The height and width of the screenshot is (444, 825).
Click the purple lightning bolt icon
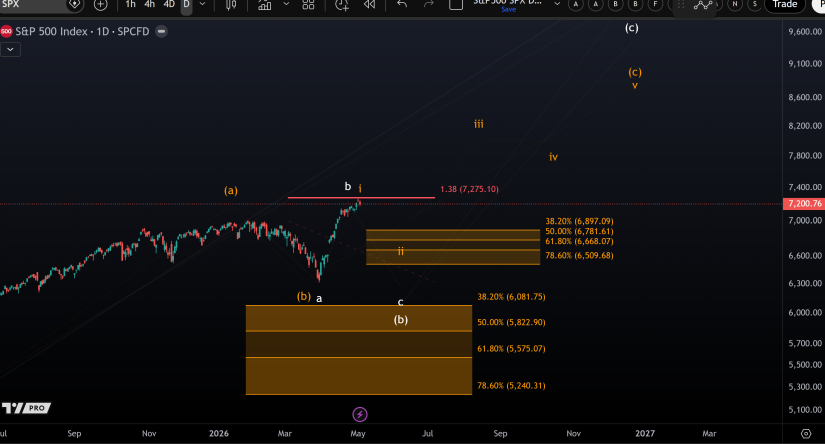point(360,415)
